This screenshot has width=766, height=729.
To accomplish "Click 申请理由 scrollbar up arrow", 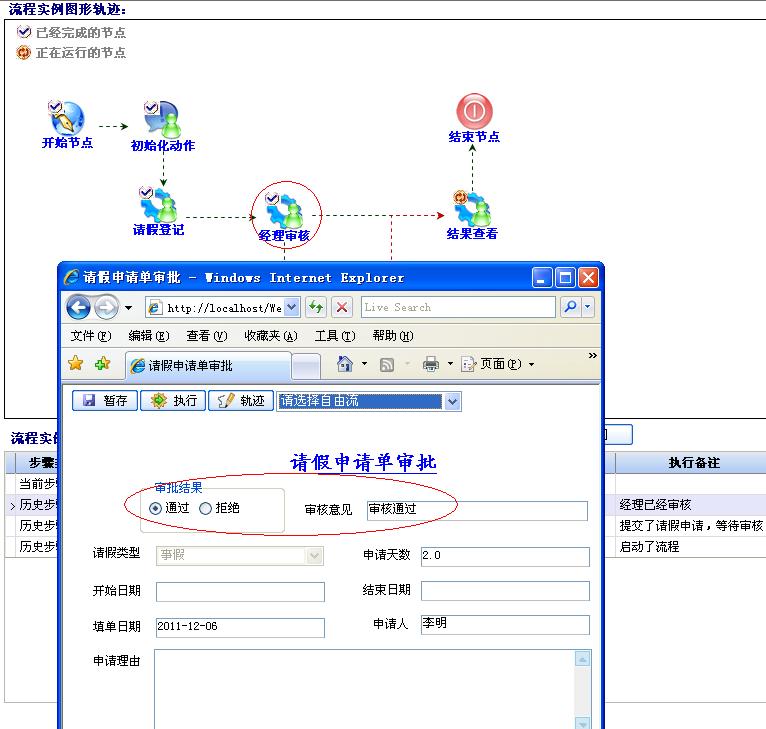I will [582, 660].
